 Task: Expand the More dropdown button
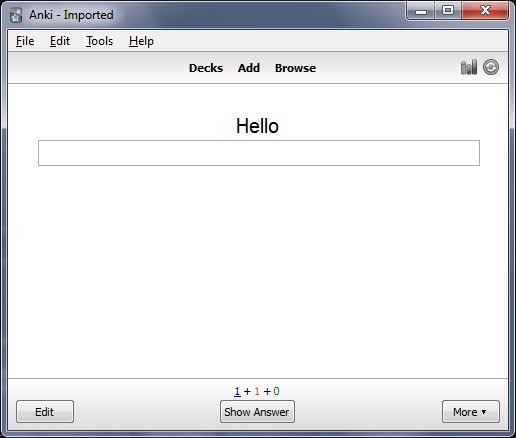471,412
